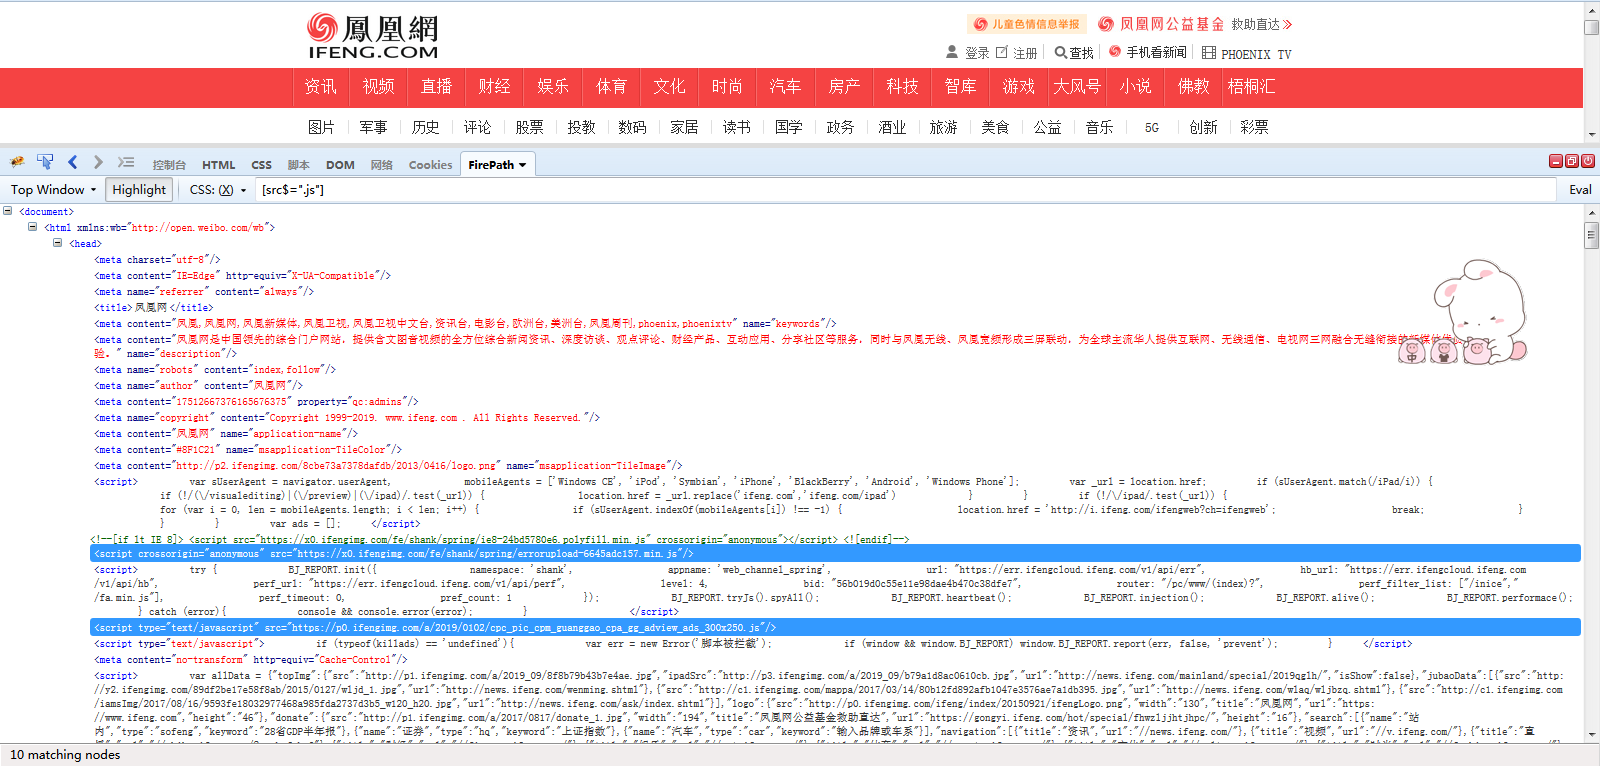The image size is (1600, 767).
Task: Activate the inspect element pointer tool
Action: (x=45, y=162)
